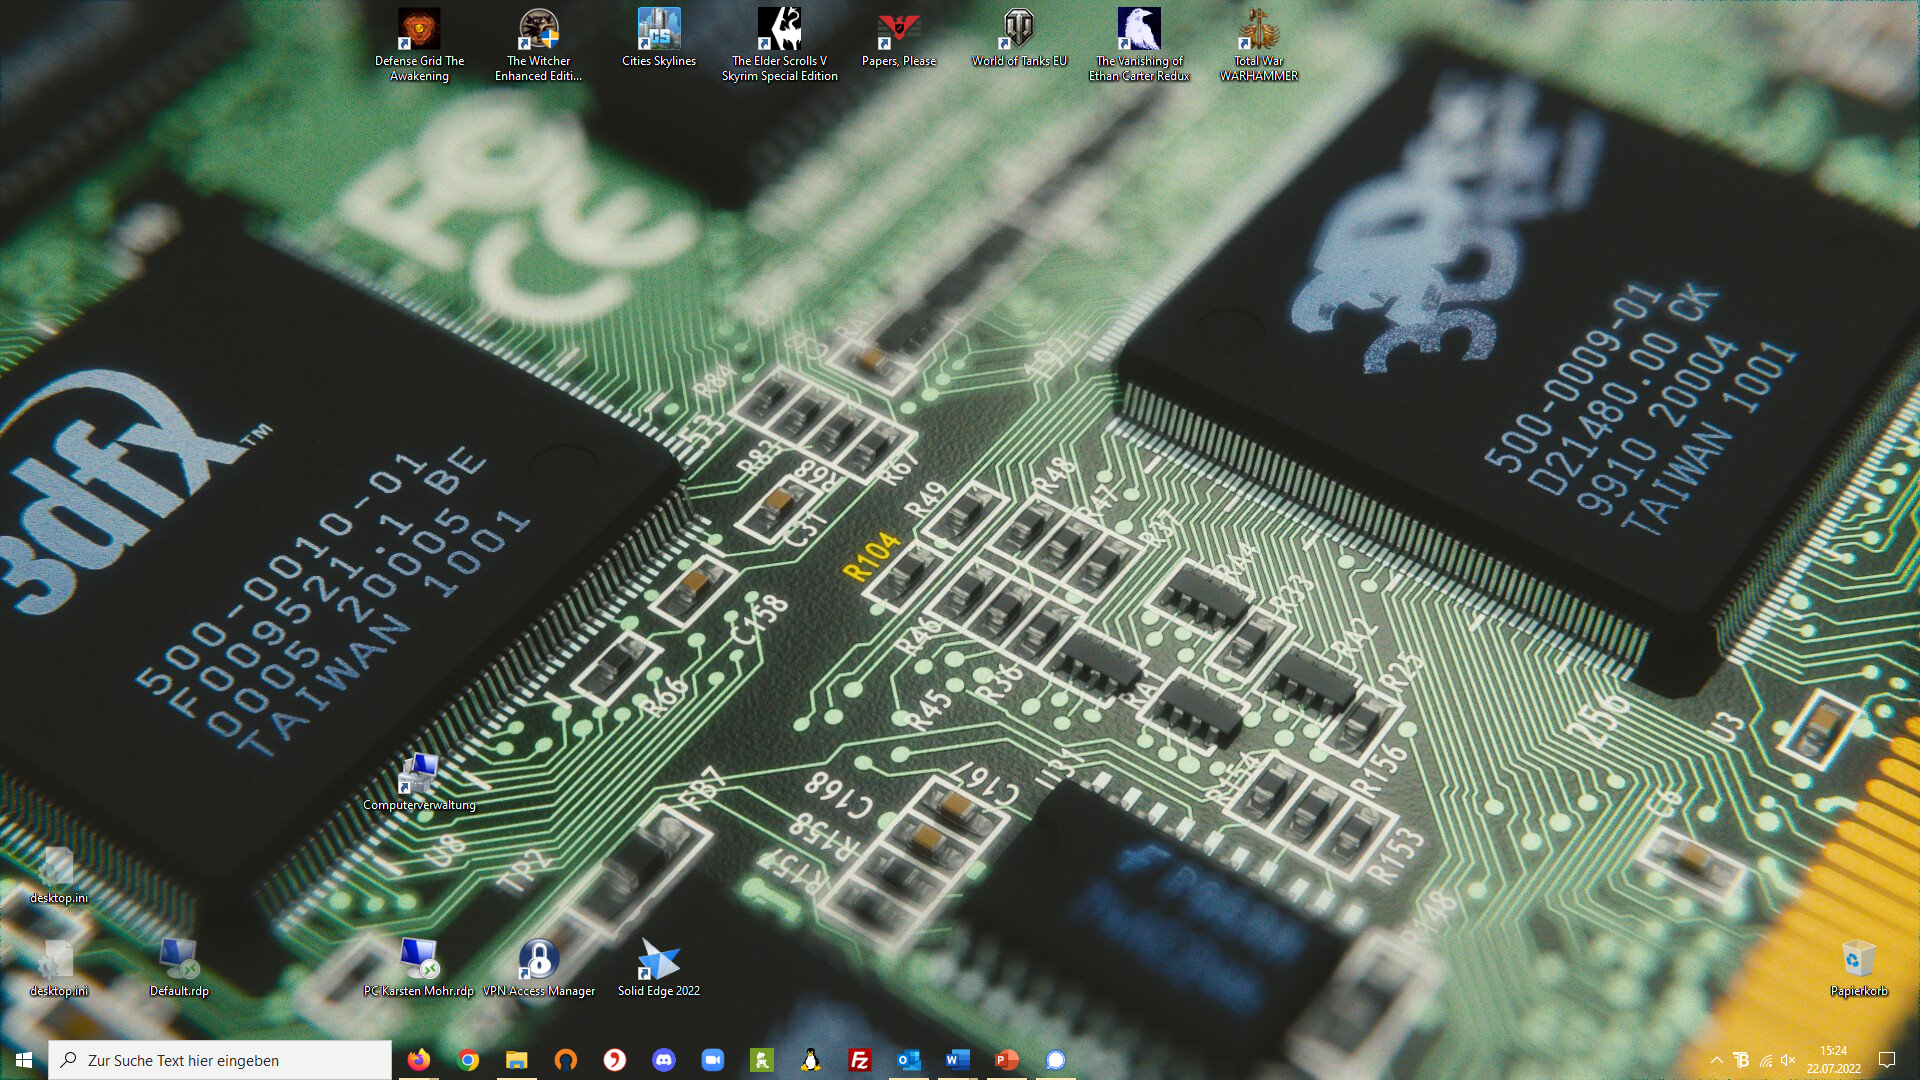The height and width of the screenshot is (1080, 1920).
Task: Select the PC Karsten Mohr.rdp file
Action: pos(419,969)
